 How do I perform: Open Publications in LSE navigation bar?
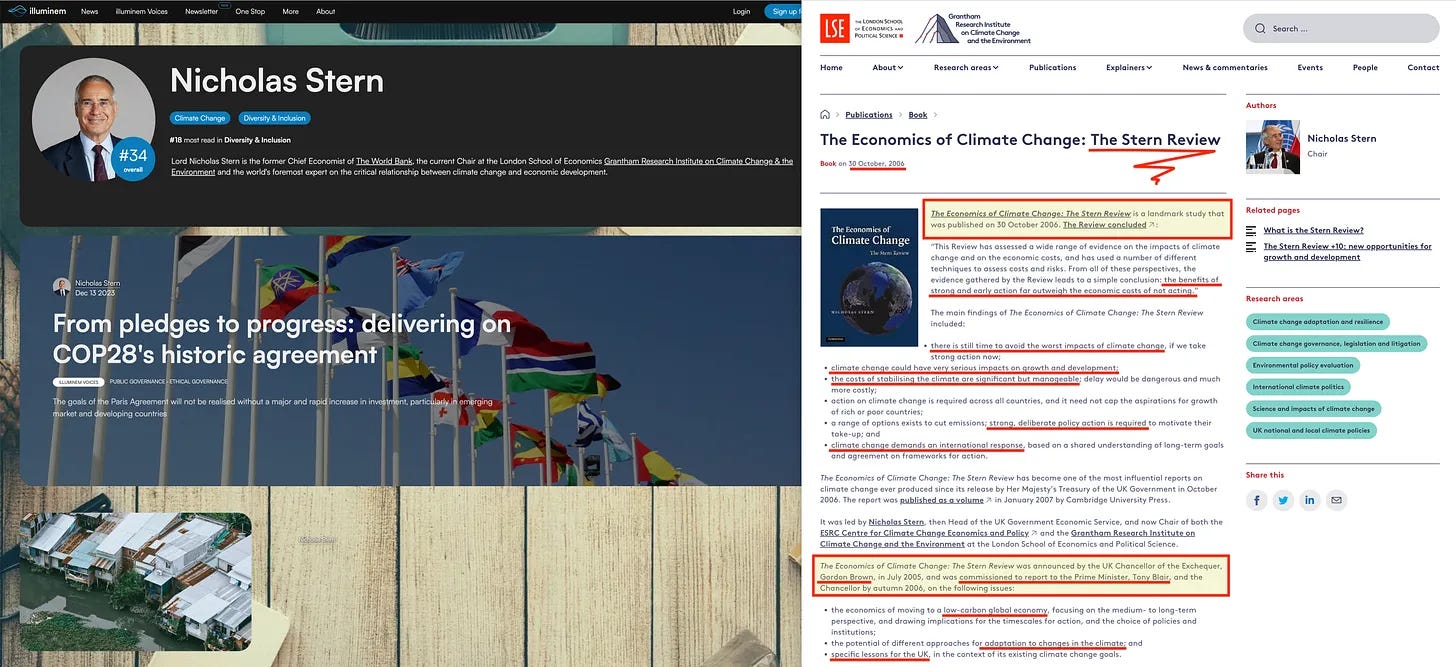click(x=1052, y=68)
